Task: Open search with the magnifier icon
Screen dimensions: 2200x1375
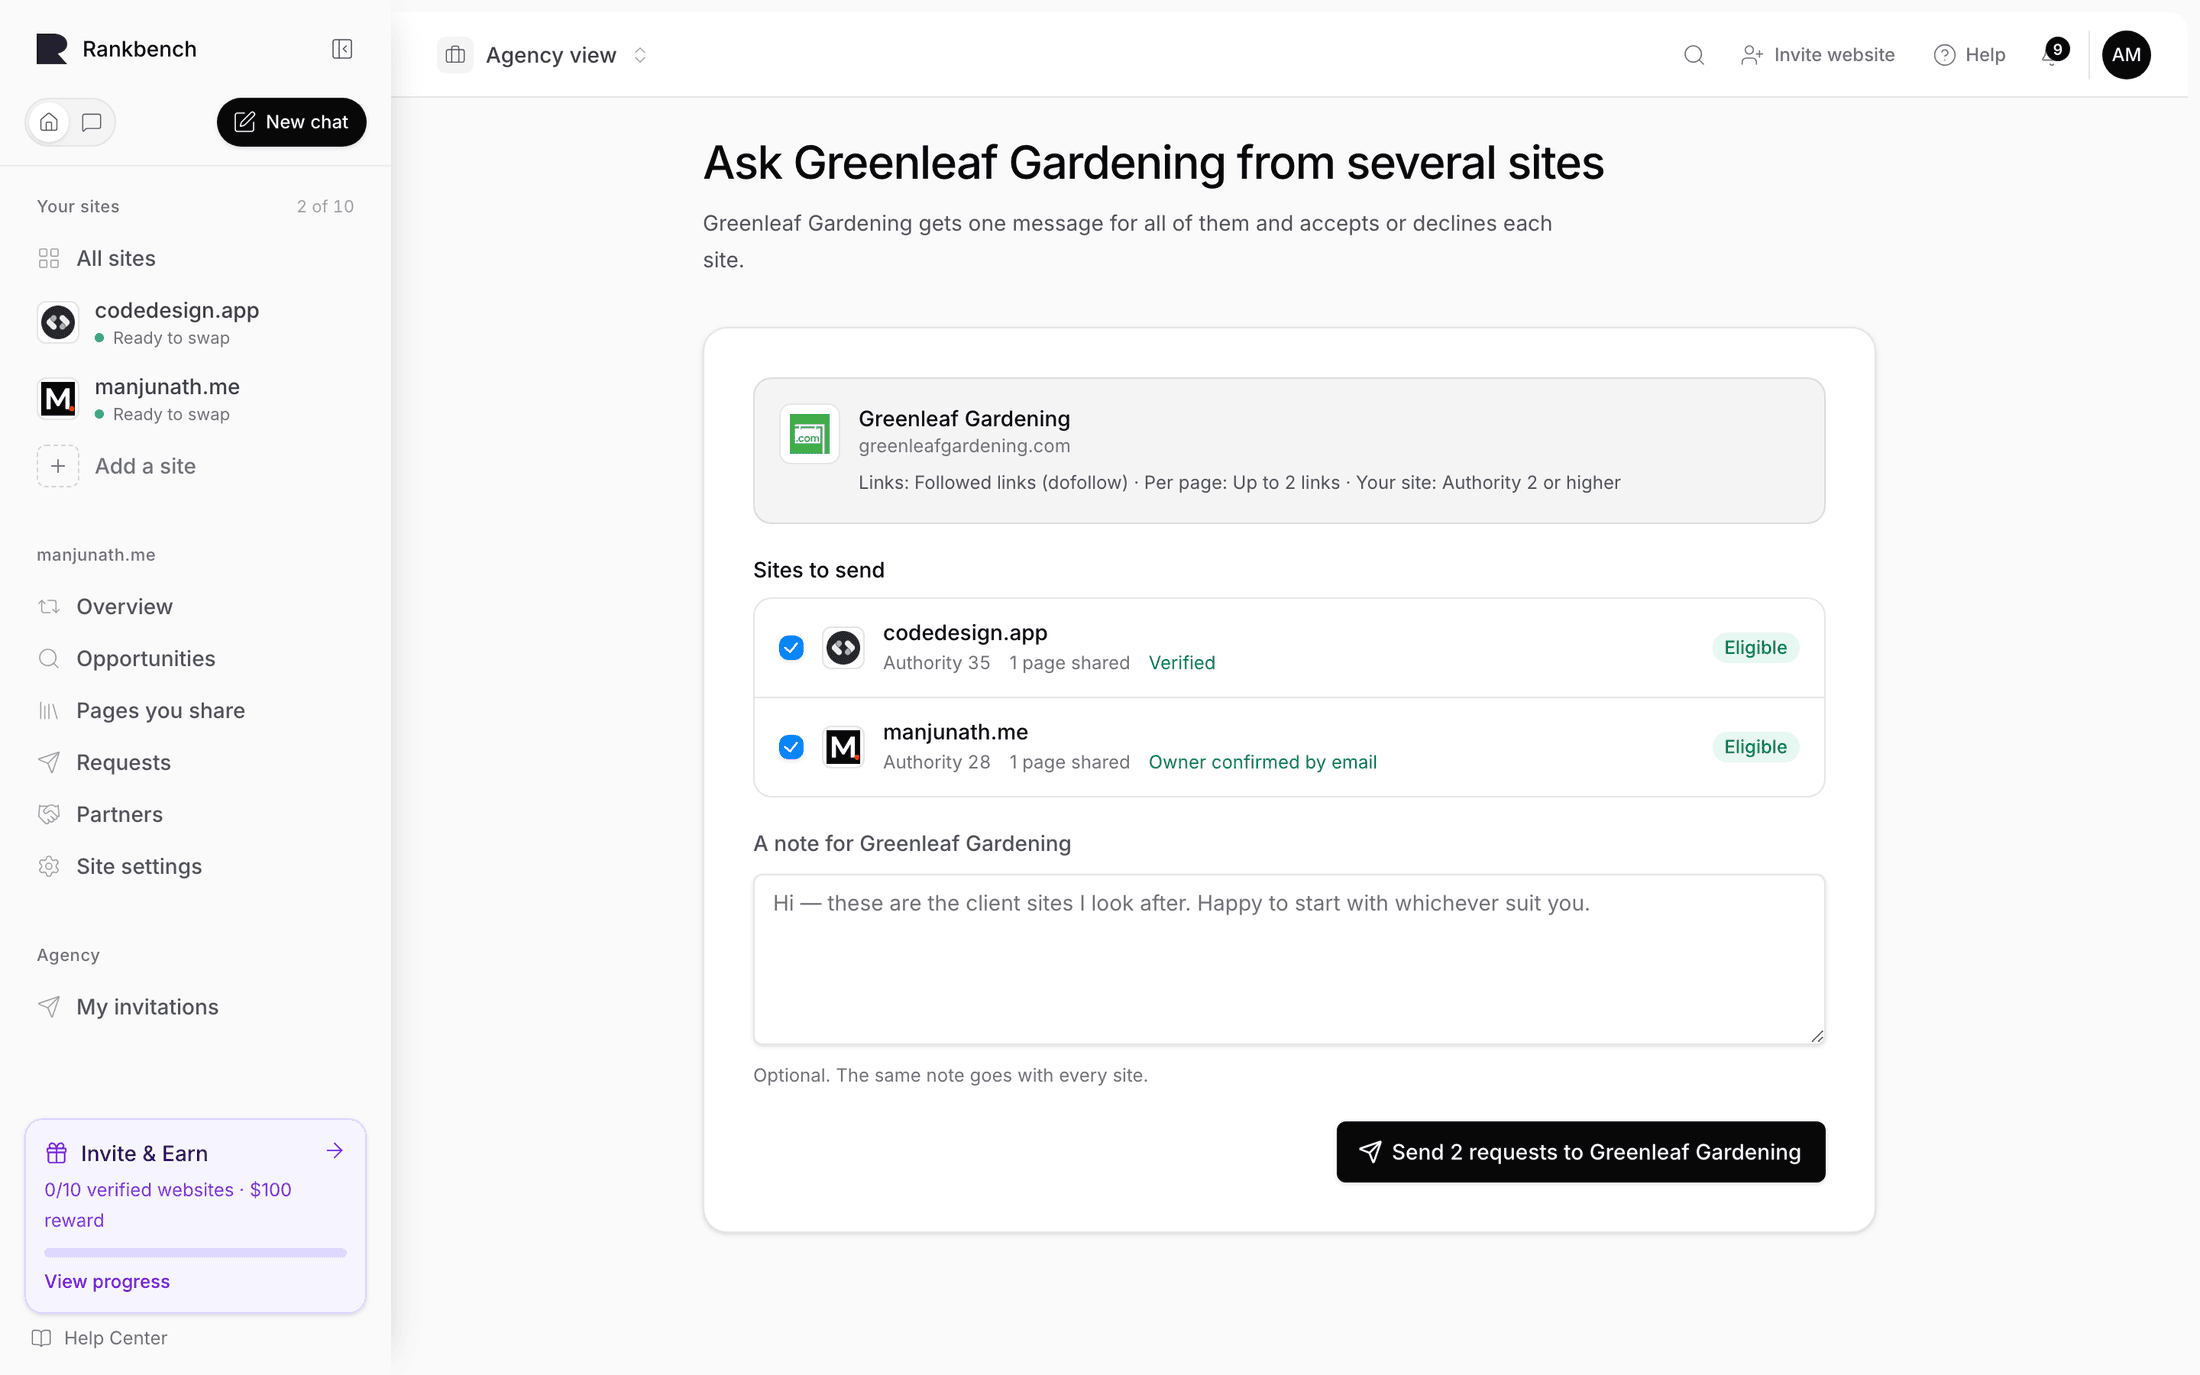Action: [x=1694, y=55]
